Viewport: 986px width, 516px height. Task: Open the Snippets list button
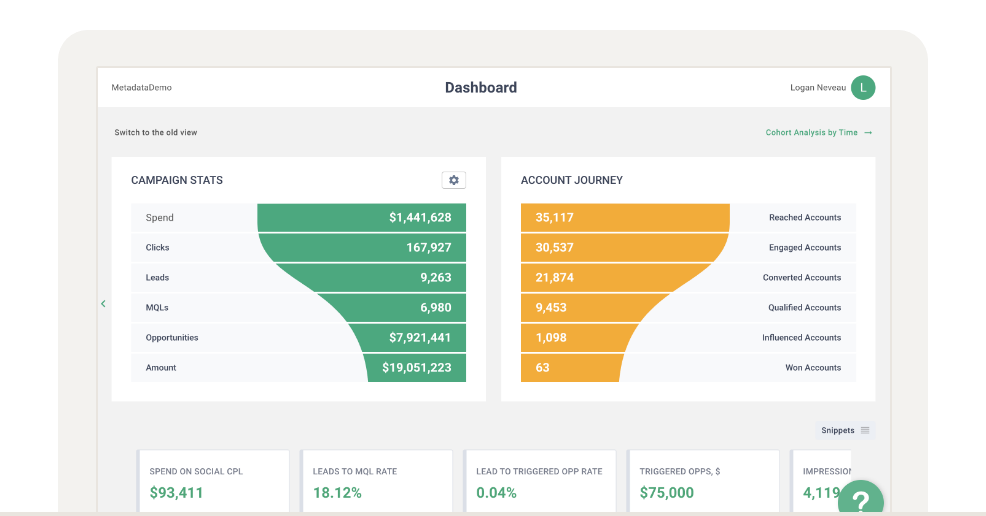tap(845, 431)
